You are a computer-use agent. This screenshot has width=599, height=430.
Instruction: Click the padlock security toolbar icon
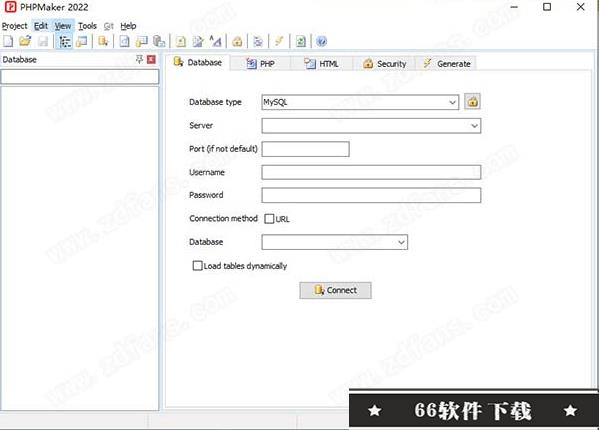click(x=237, y=41)
